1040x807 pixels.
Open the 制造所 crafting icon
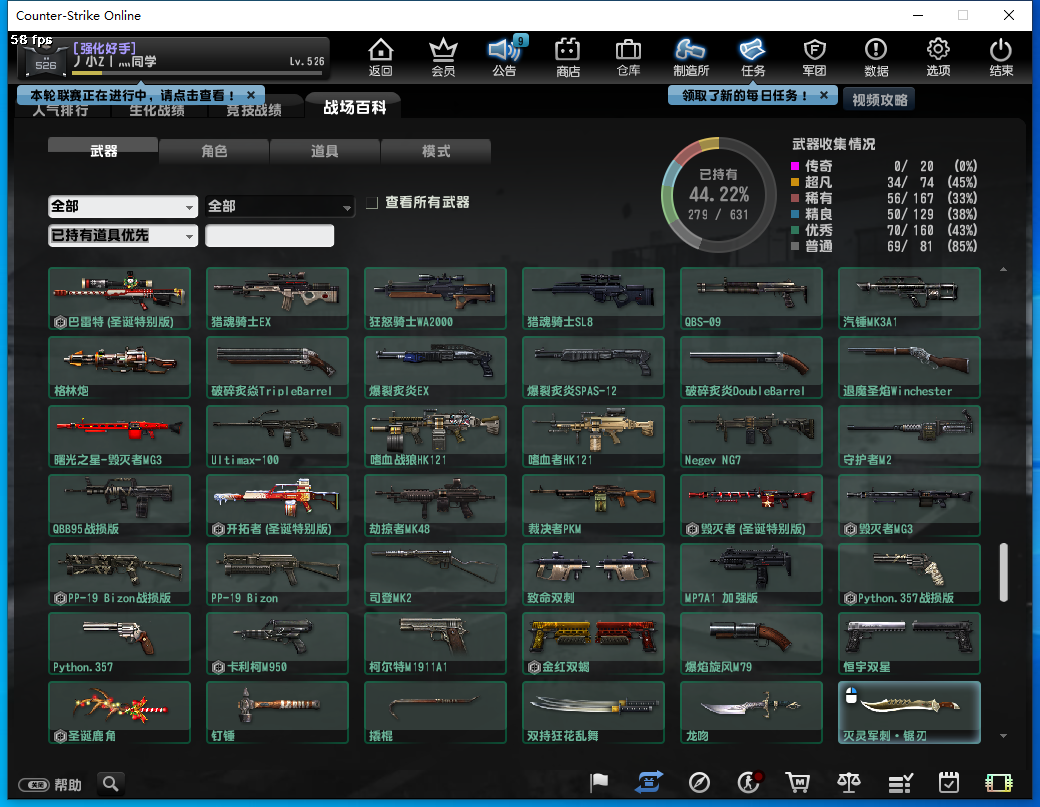point(690,56)
